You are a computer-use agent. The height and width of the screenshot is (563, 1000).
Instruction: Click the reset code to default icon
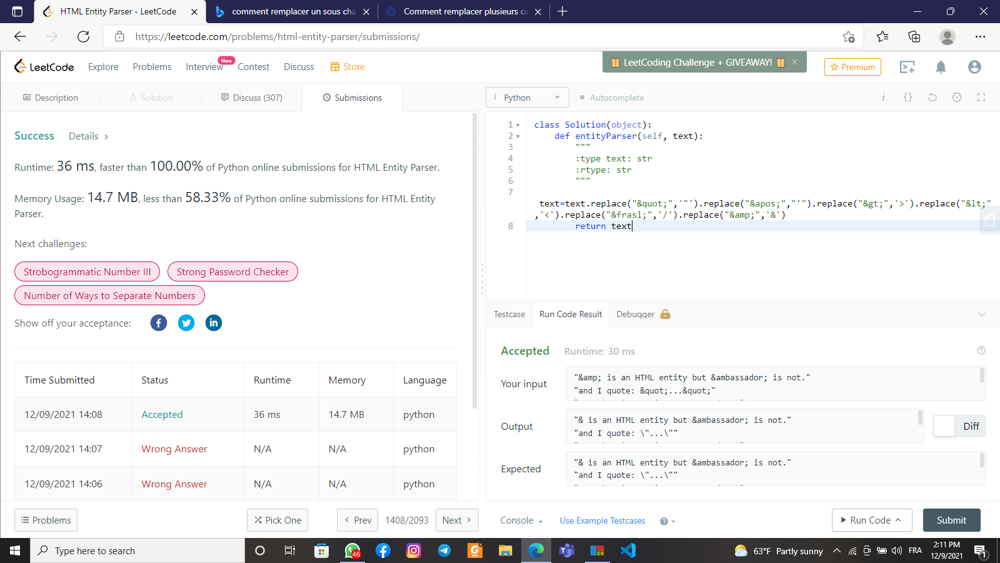(x=932, y=98)
